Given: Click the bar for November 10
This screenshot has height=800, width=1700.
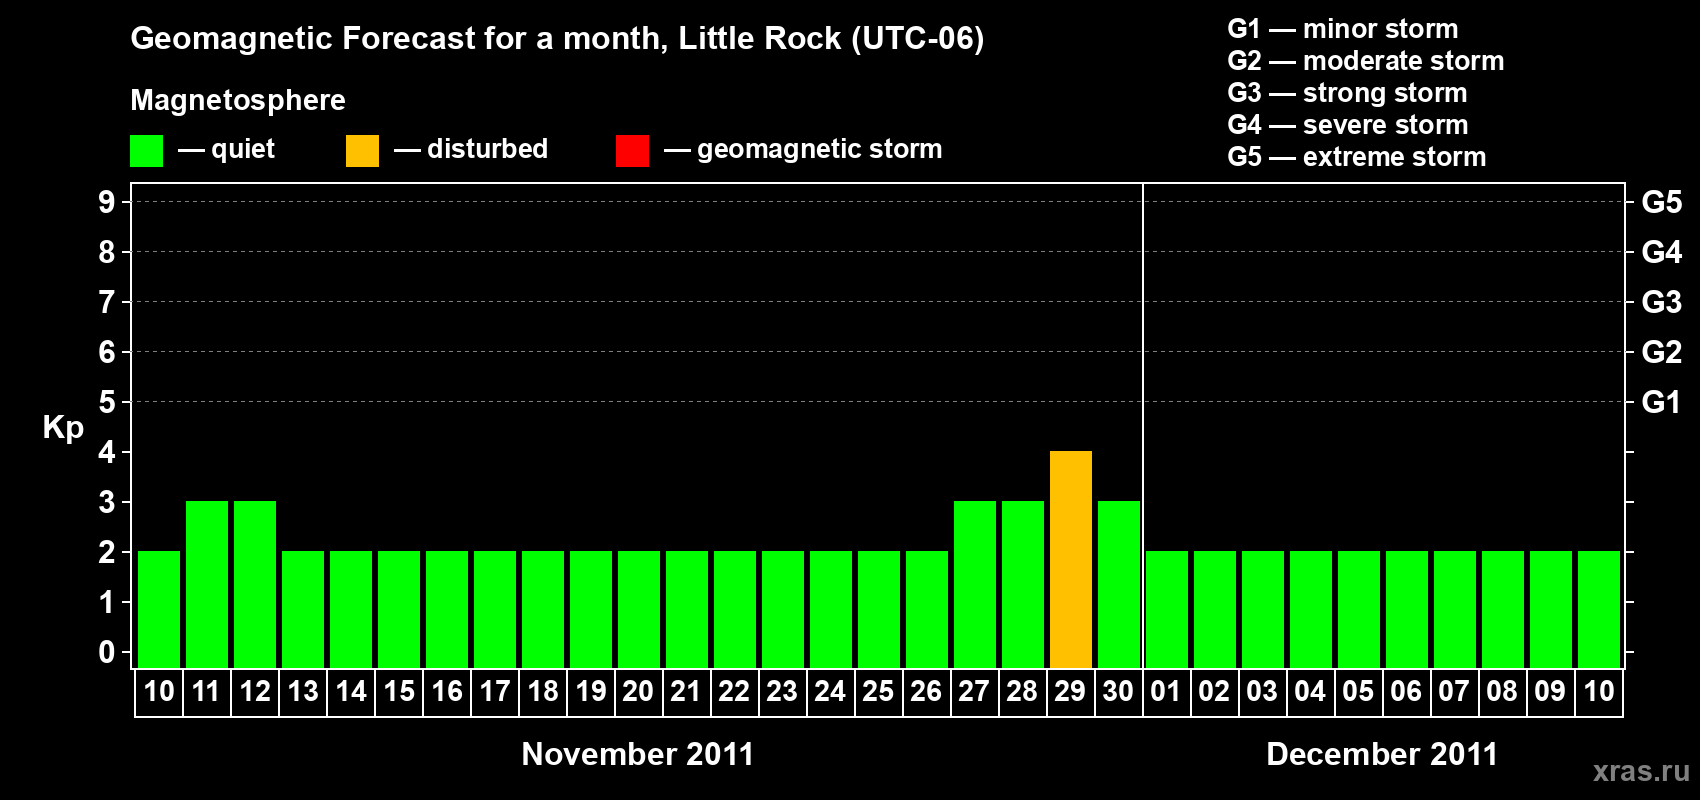Looking at the screenshot, I should click(x=159, y=609).
